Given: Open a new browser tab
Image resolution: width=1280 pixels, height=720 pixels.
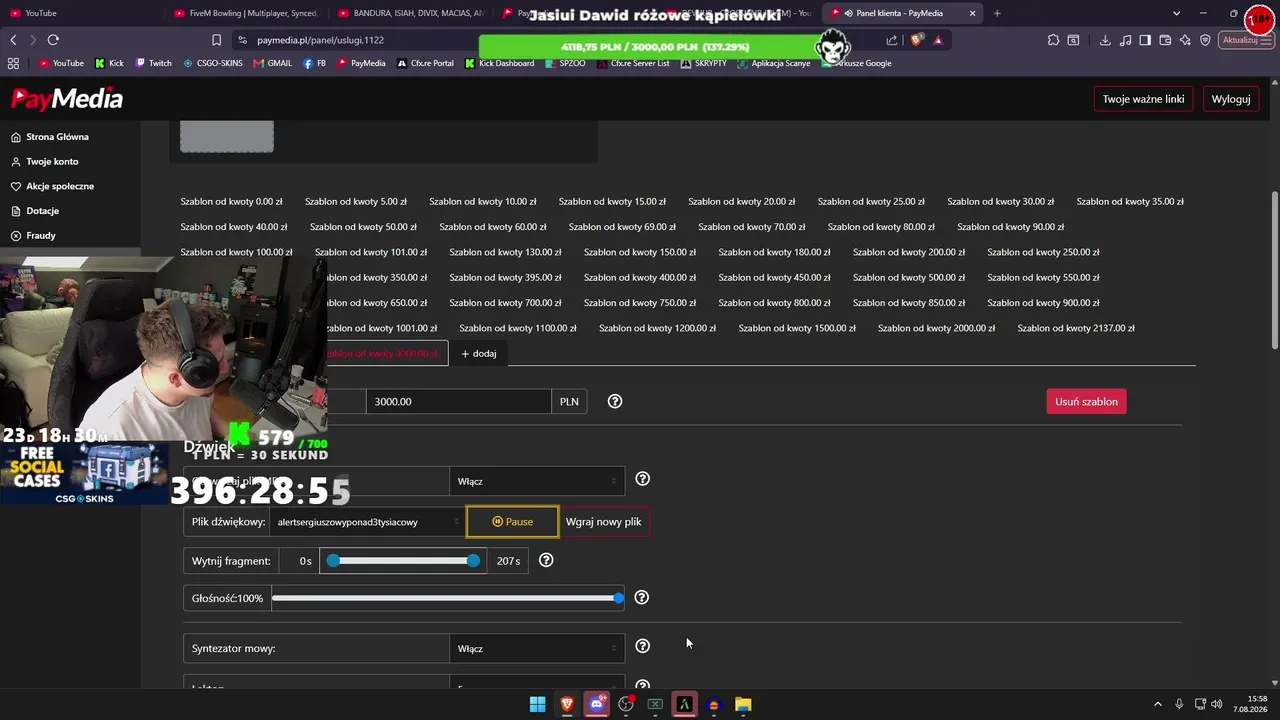Looking at the screenshot, I should (x=997, y=13).
